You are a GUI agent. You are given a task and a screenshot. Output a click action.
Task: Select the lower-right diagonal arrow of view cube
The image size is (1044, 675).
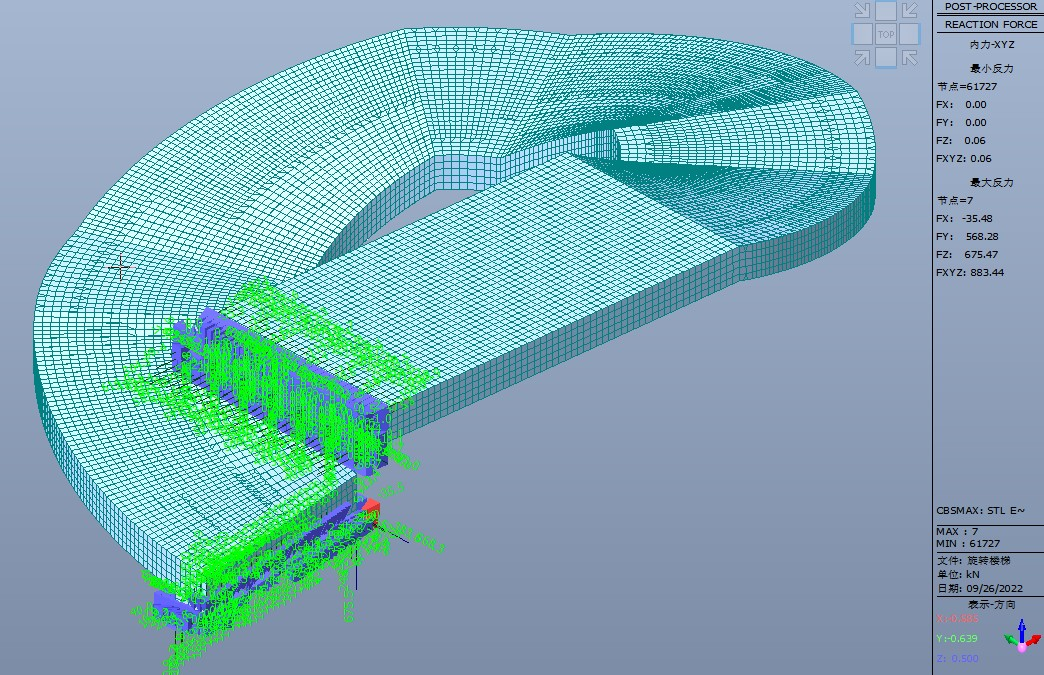[x=910, y=58]
